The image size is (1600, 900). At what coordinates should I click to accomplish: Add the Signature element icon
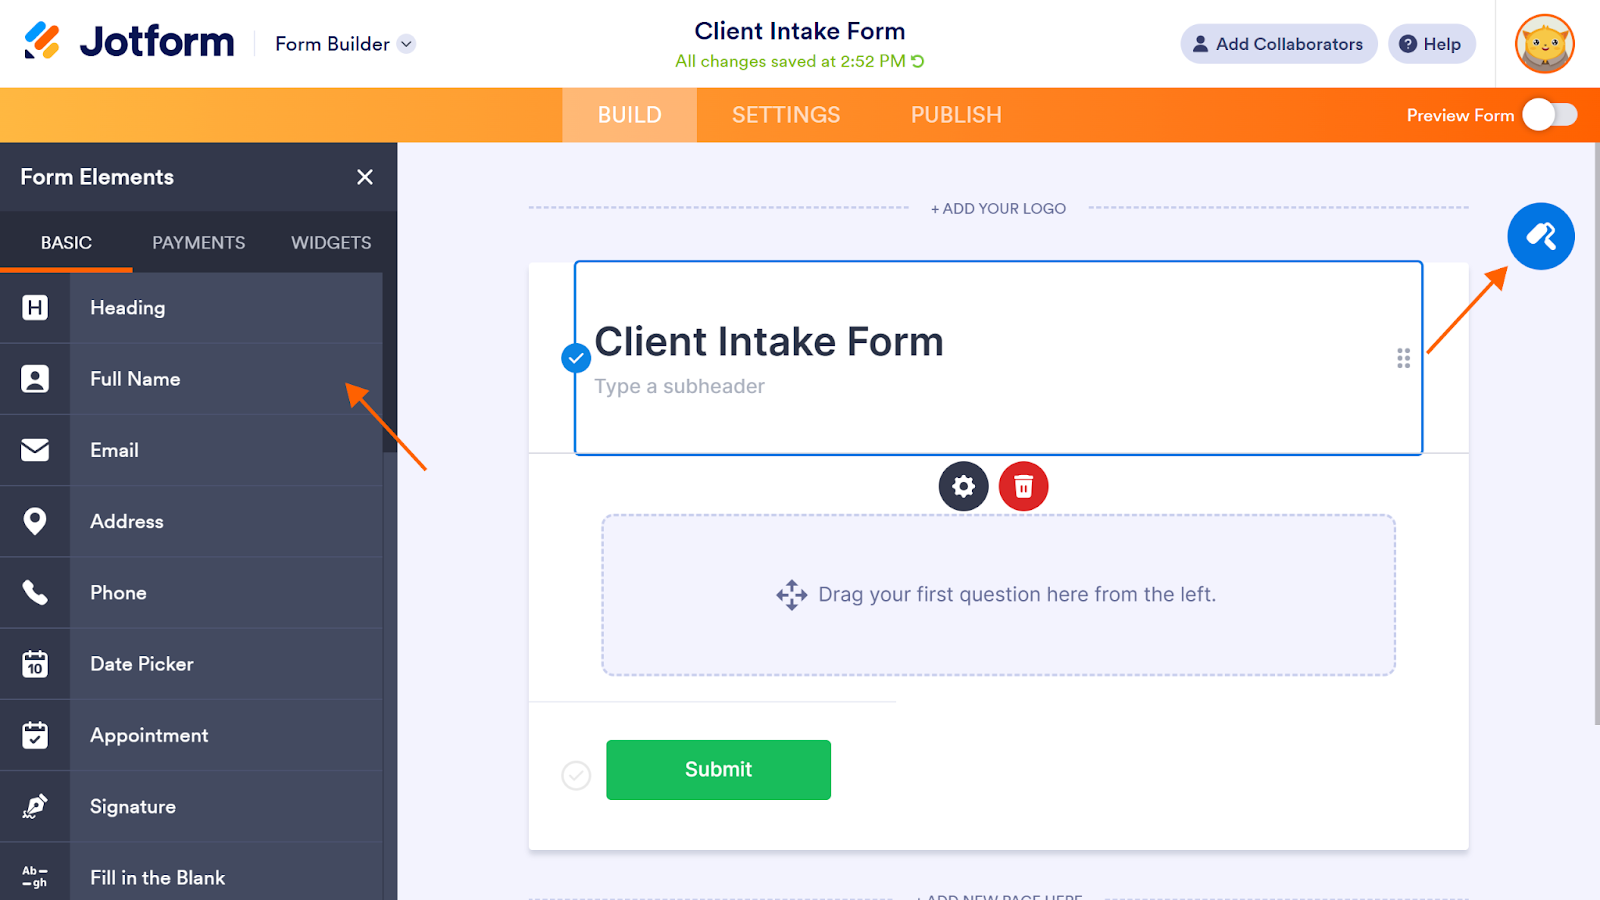click(35, 806)
